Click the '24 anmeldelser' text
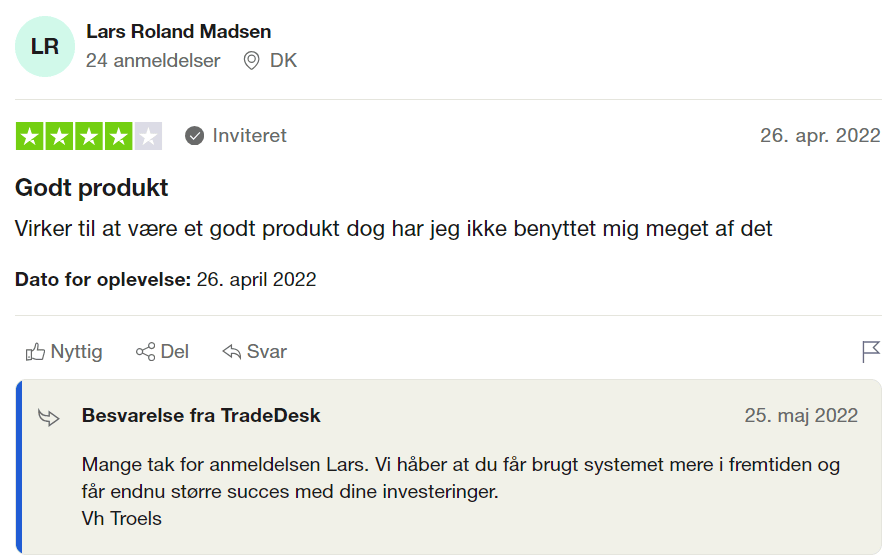893x557 pixels. pyautogui.click(x=153, y=60)
